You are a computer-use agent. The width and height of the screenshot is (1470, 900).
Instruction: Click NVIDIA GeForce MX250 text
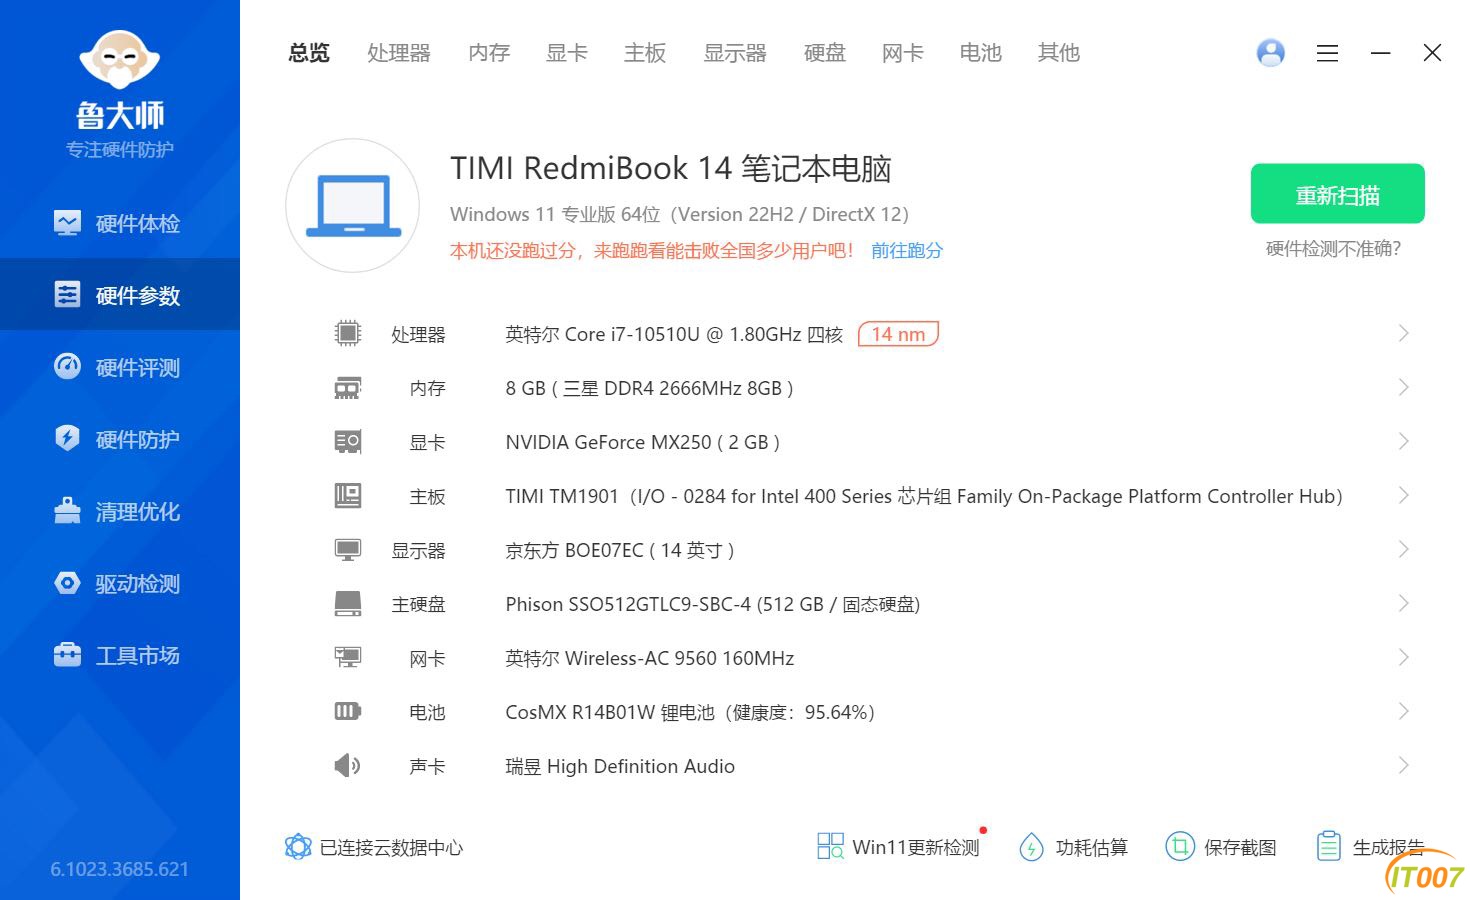tap(642, 442)
